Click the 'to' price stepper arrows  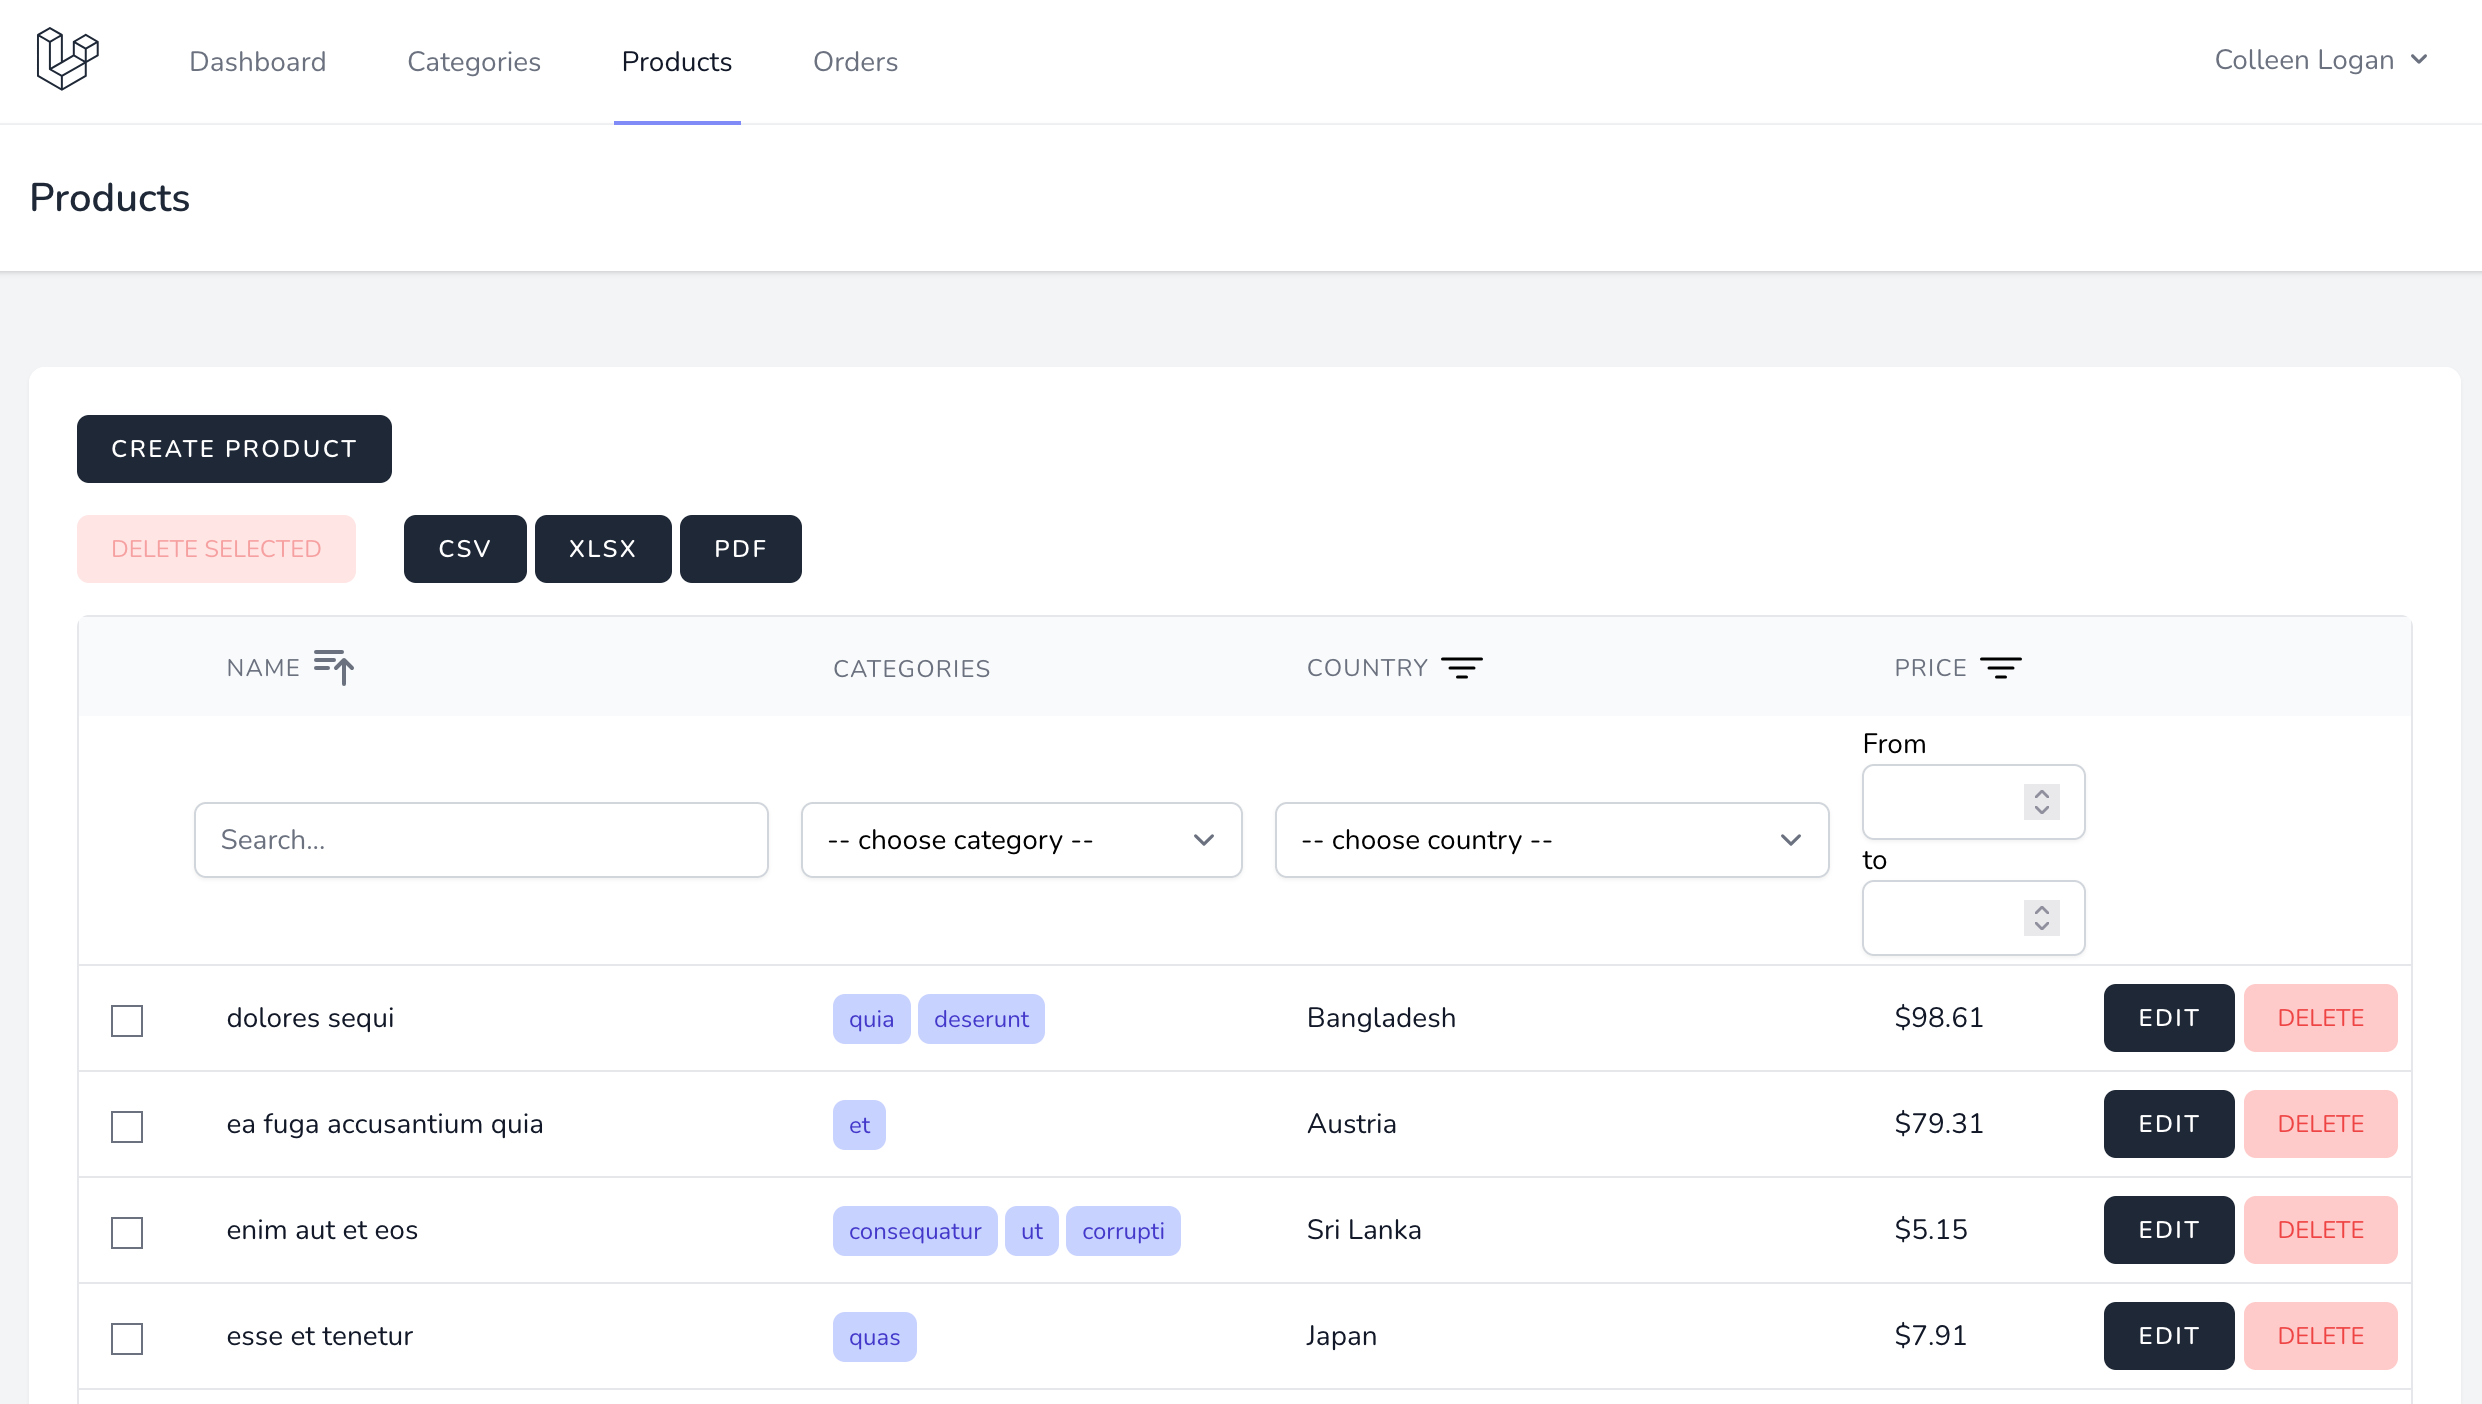tap(2041, 918)
